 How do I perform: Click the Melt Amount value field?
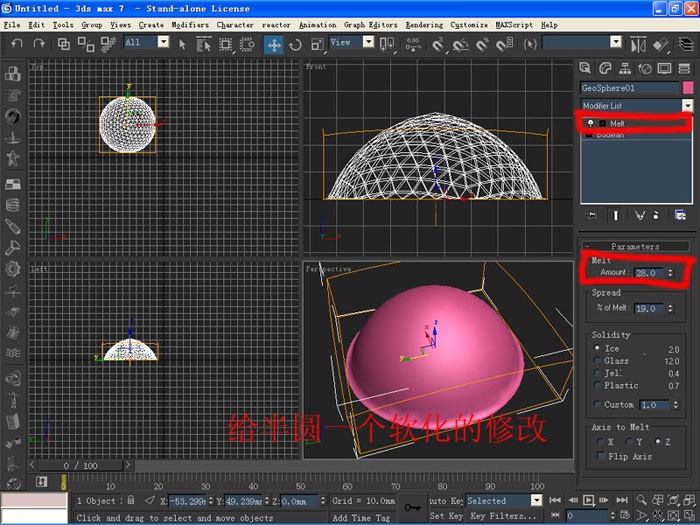650,273
